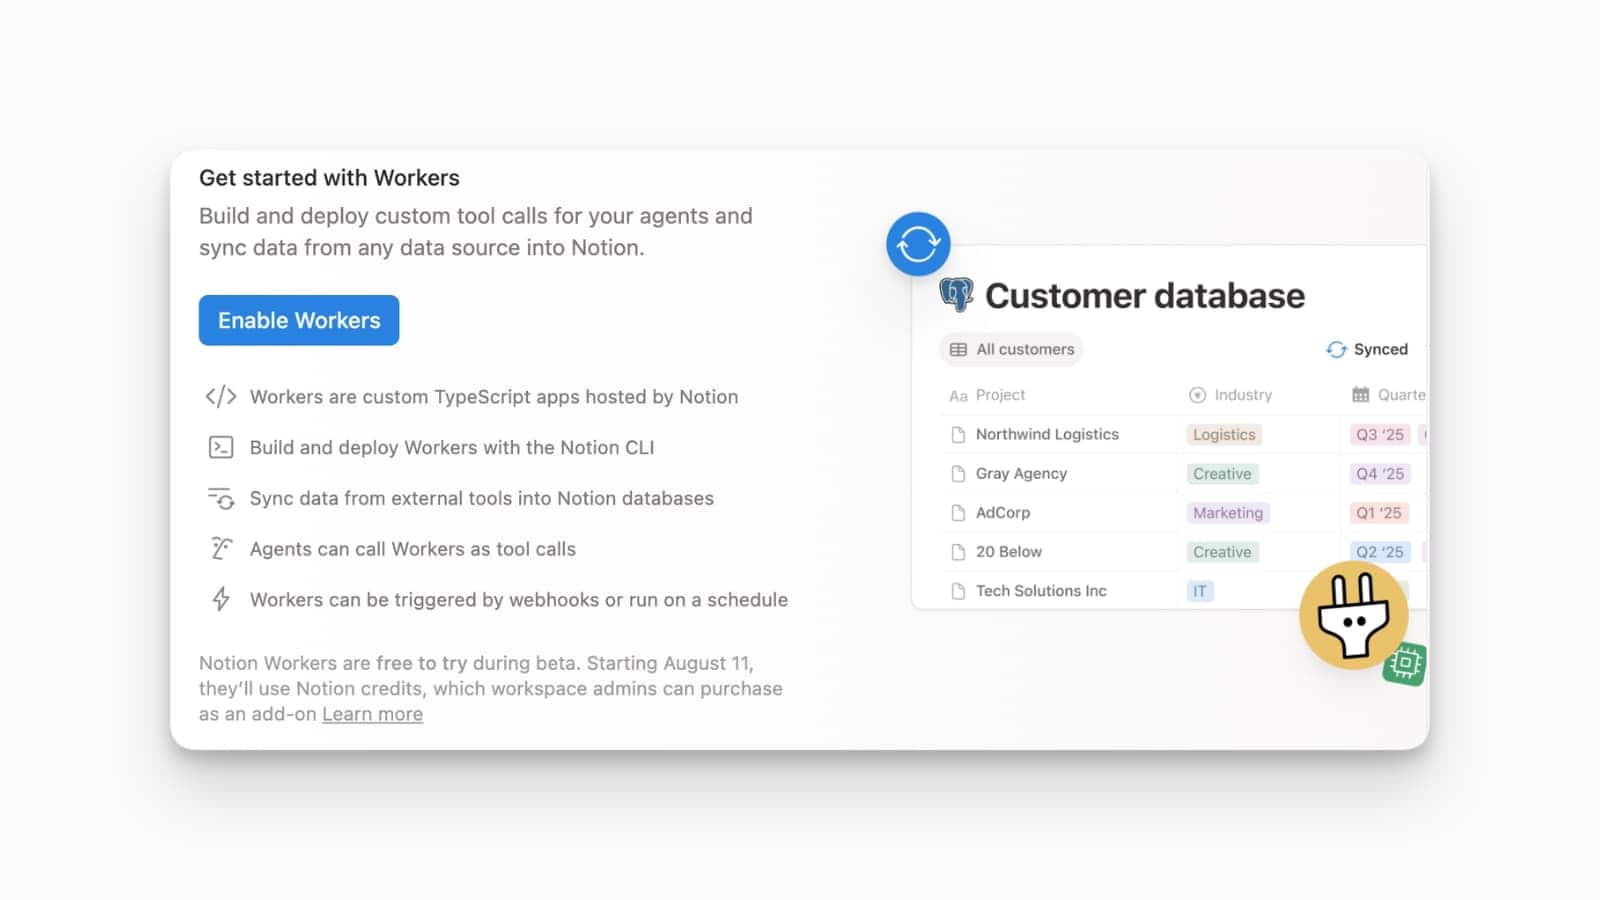The width and height of the screenshot is (1600, 900).
Task: Click the Quarter calendar icon
Action: click(1361, 395)
